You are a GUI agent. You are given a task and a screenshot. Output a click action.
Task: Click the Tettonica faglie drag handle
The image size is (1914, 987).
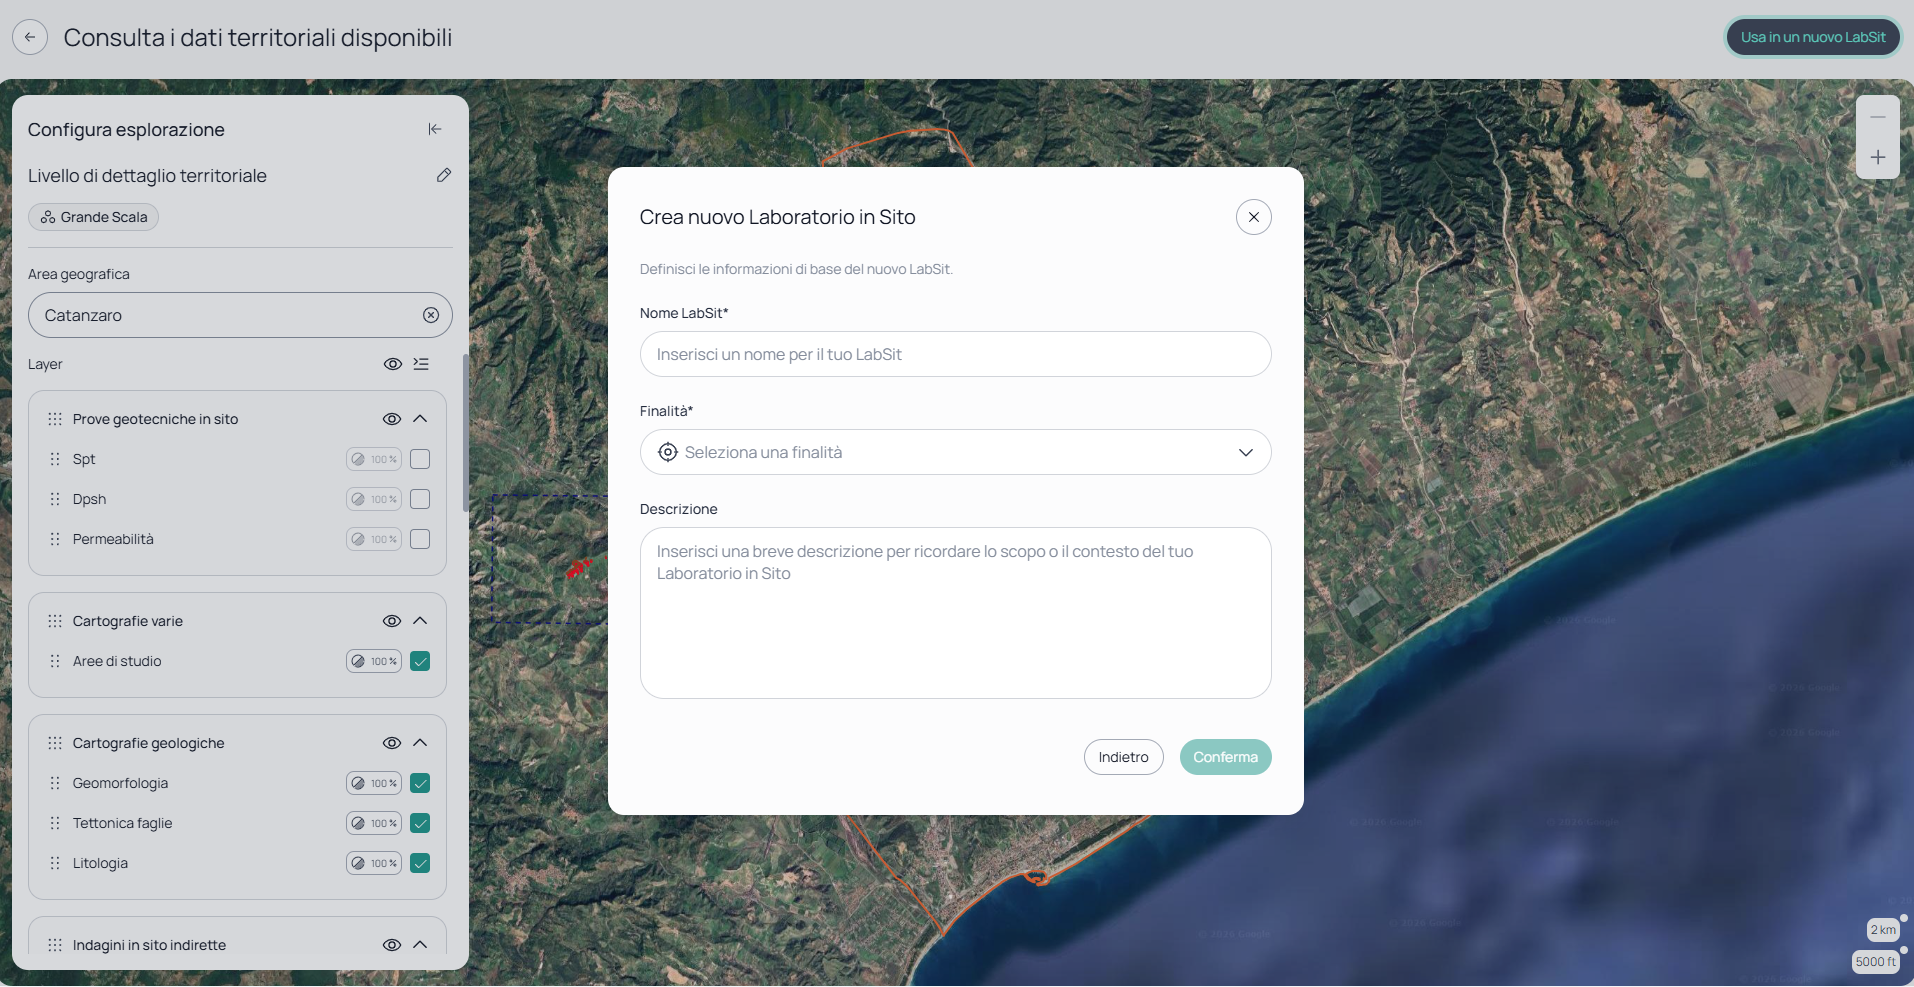click(x=55, y=823)
